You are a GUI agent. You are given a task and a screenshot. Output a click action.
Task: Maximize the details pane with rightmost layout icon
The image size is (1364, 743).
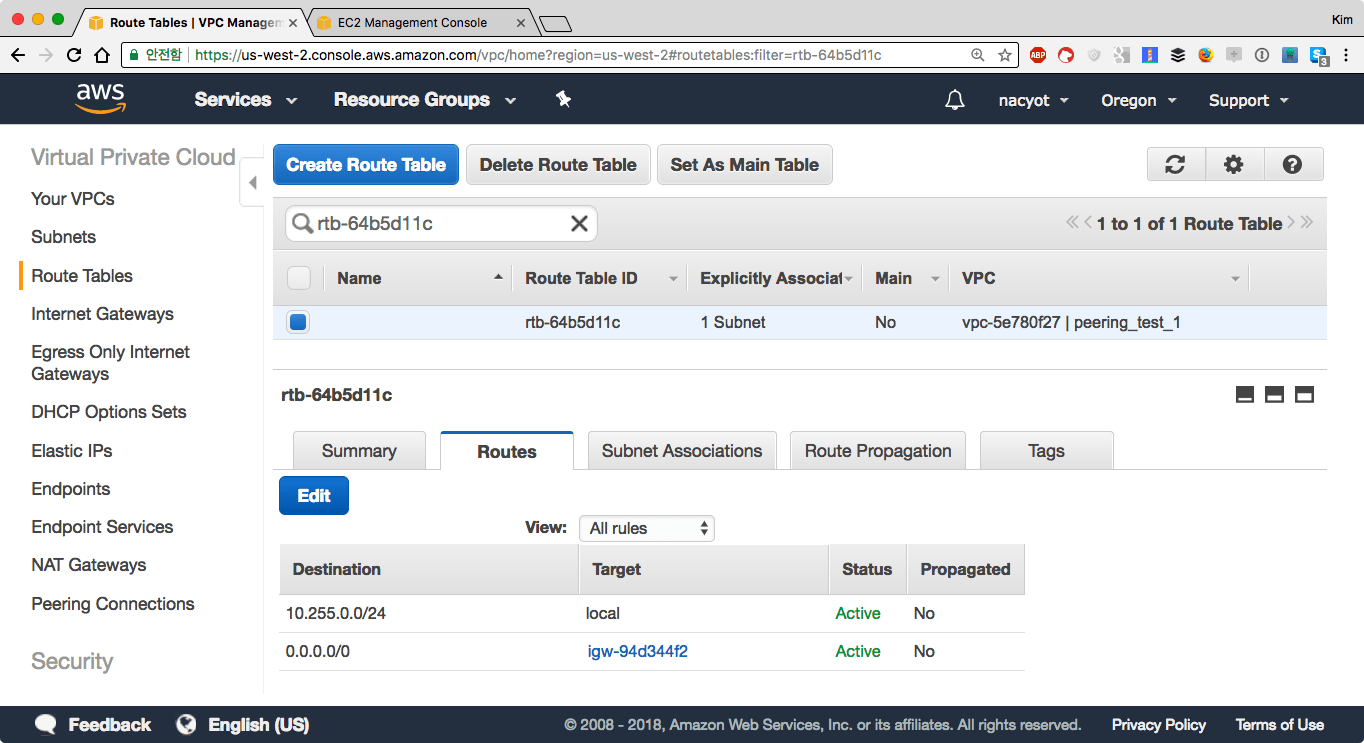pyautogui.click(x=1304, y=395)
